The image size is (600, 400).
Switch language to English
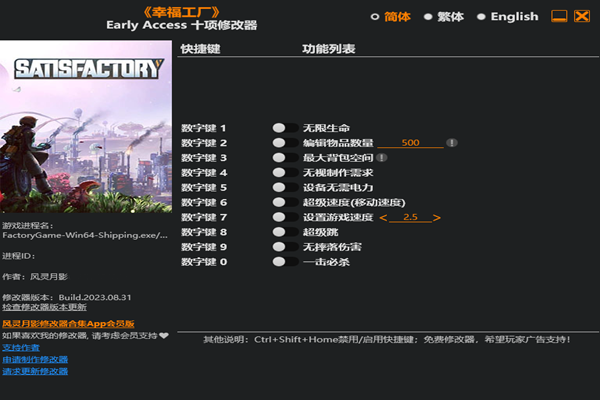(x=481, y=16)
